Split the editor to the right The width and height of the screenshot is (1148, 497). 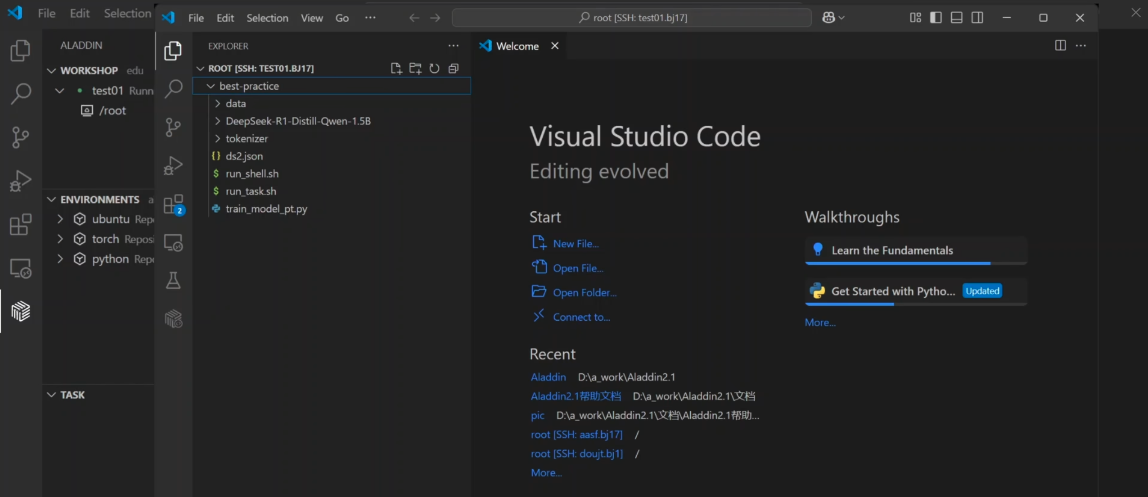[1060, 45]
